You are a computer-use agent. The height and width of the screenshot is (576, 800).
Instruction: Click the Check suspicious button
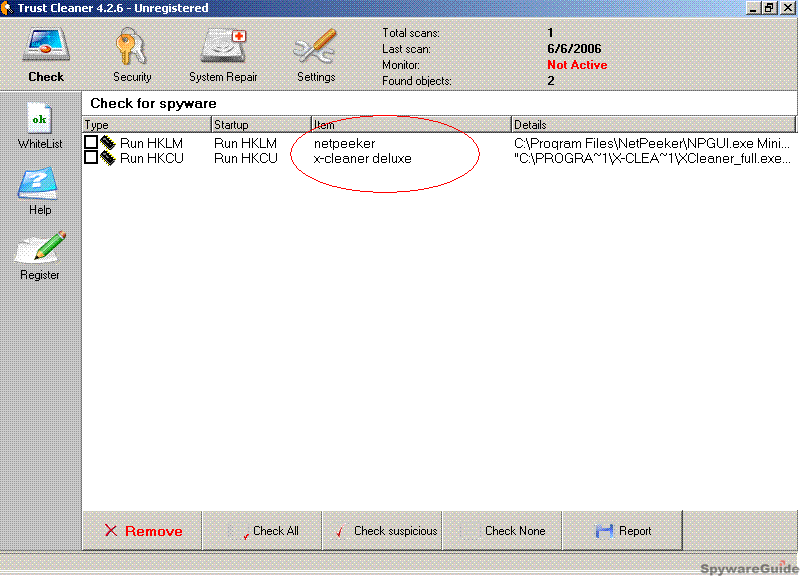pos(382,531)
